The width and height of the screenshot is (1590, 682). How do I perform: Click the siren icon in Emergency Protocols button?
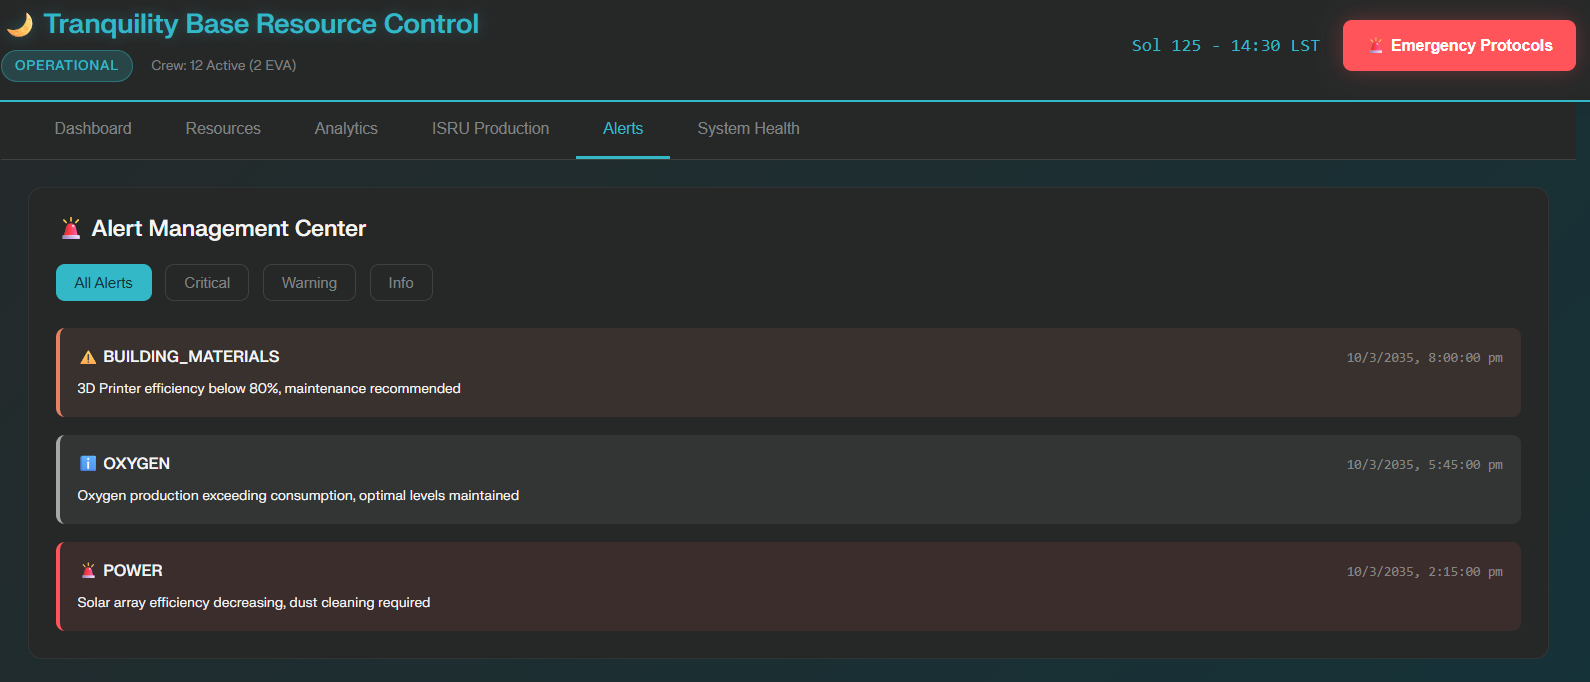pos(1376,46)
